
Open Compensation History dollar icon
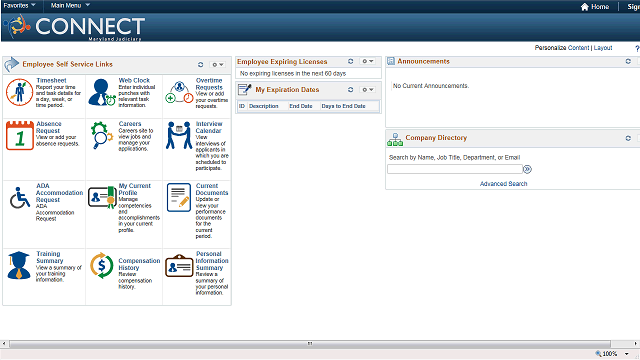(102, 265)
